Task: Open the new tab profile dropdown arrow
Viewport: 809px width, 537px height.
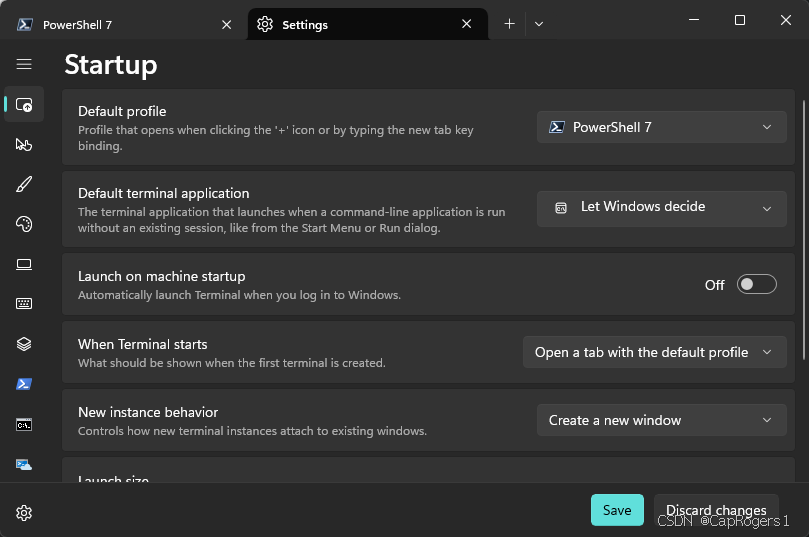Action: click(x=539, y=24)
